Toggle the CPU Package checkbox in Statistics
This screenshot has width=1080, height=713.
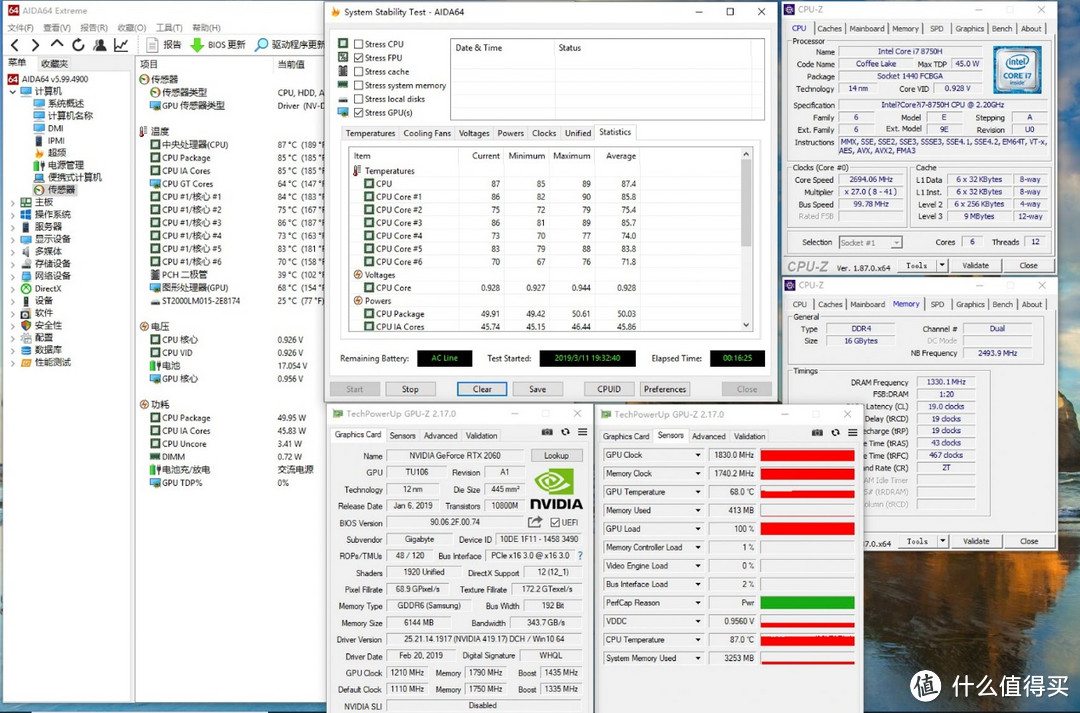(x=369, y=314)
